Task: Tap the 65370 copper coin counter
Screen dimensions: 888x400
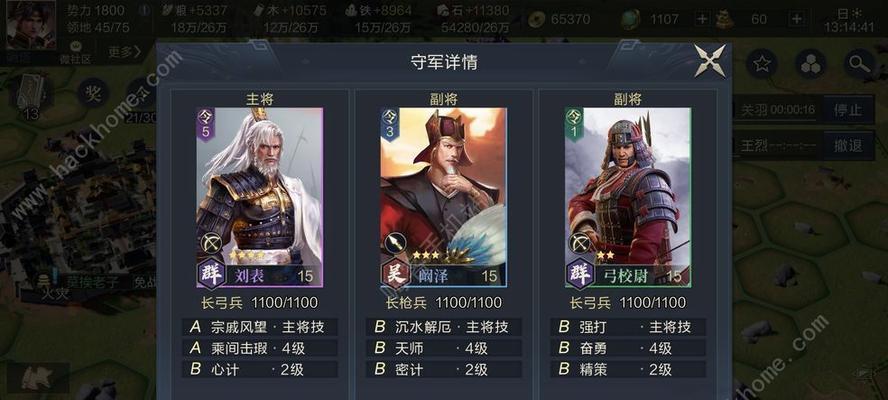Action: (560, 20)
